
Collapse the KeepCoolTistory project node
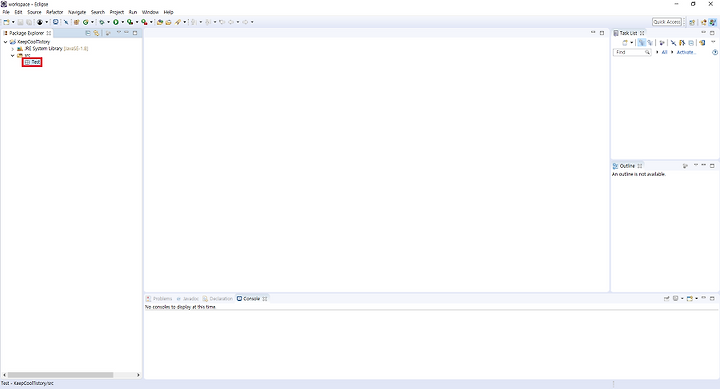tap(6, 42)
